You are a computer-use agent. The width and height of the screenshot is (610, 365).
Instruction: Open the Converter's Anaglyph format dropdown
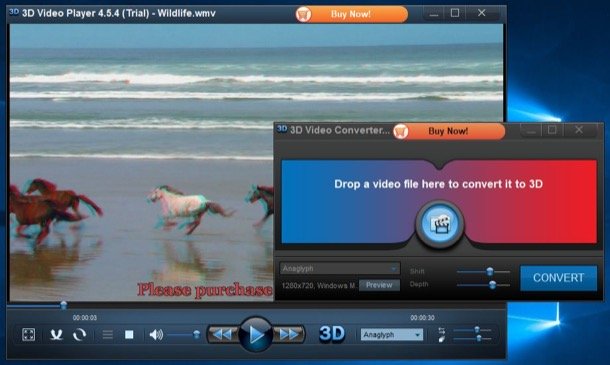340,268
